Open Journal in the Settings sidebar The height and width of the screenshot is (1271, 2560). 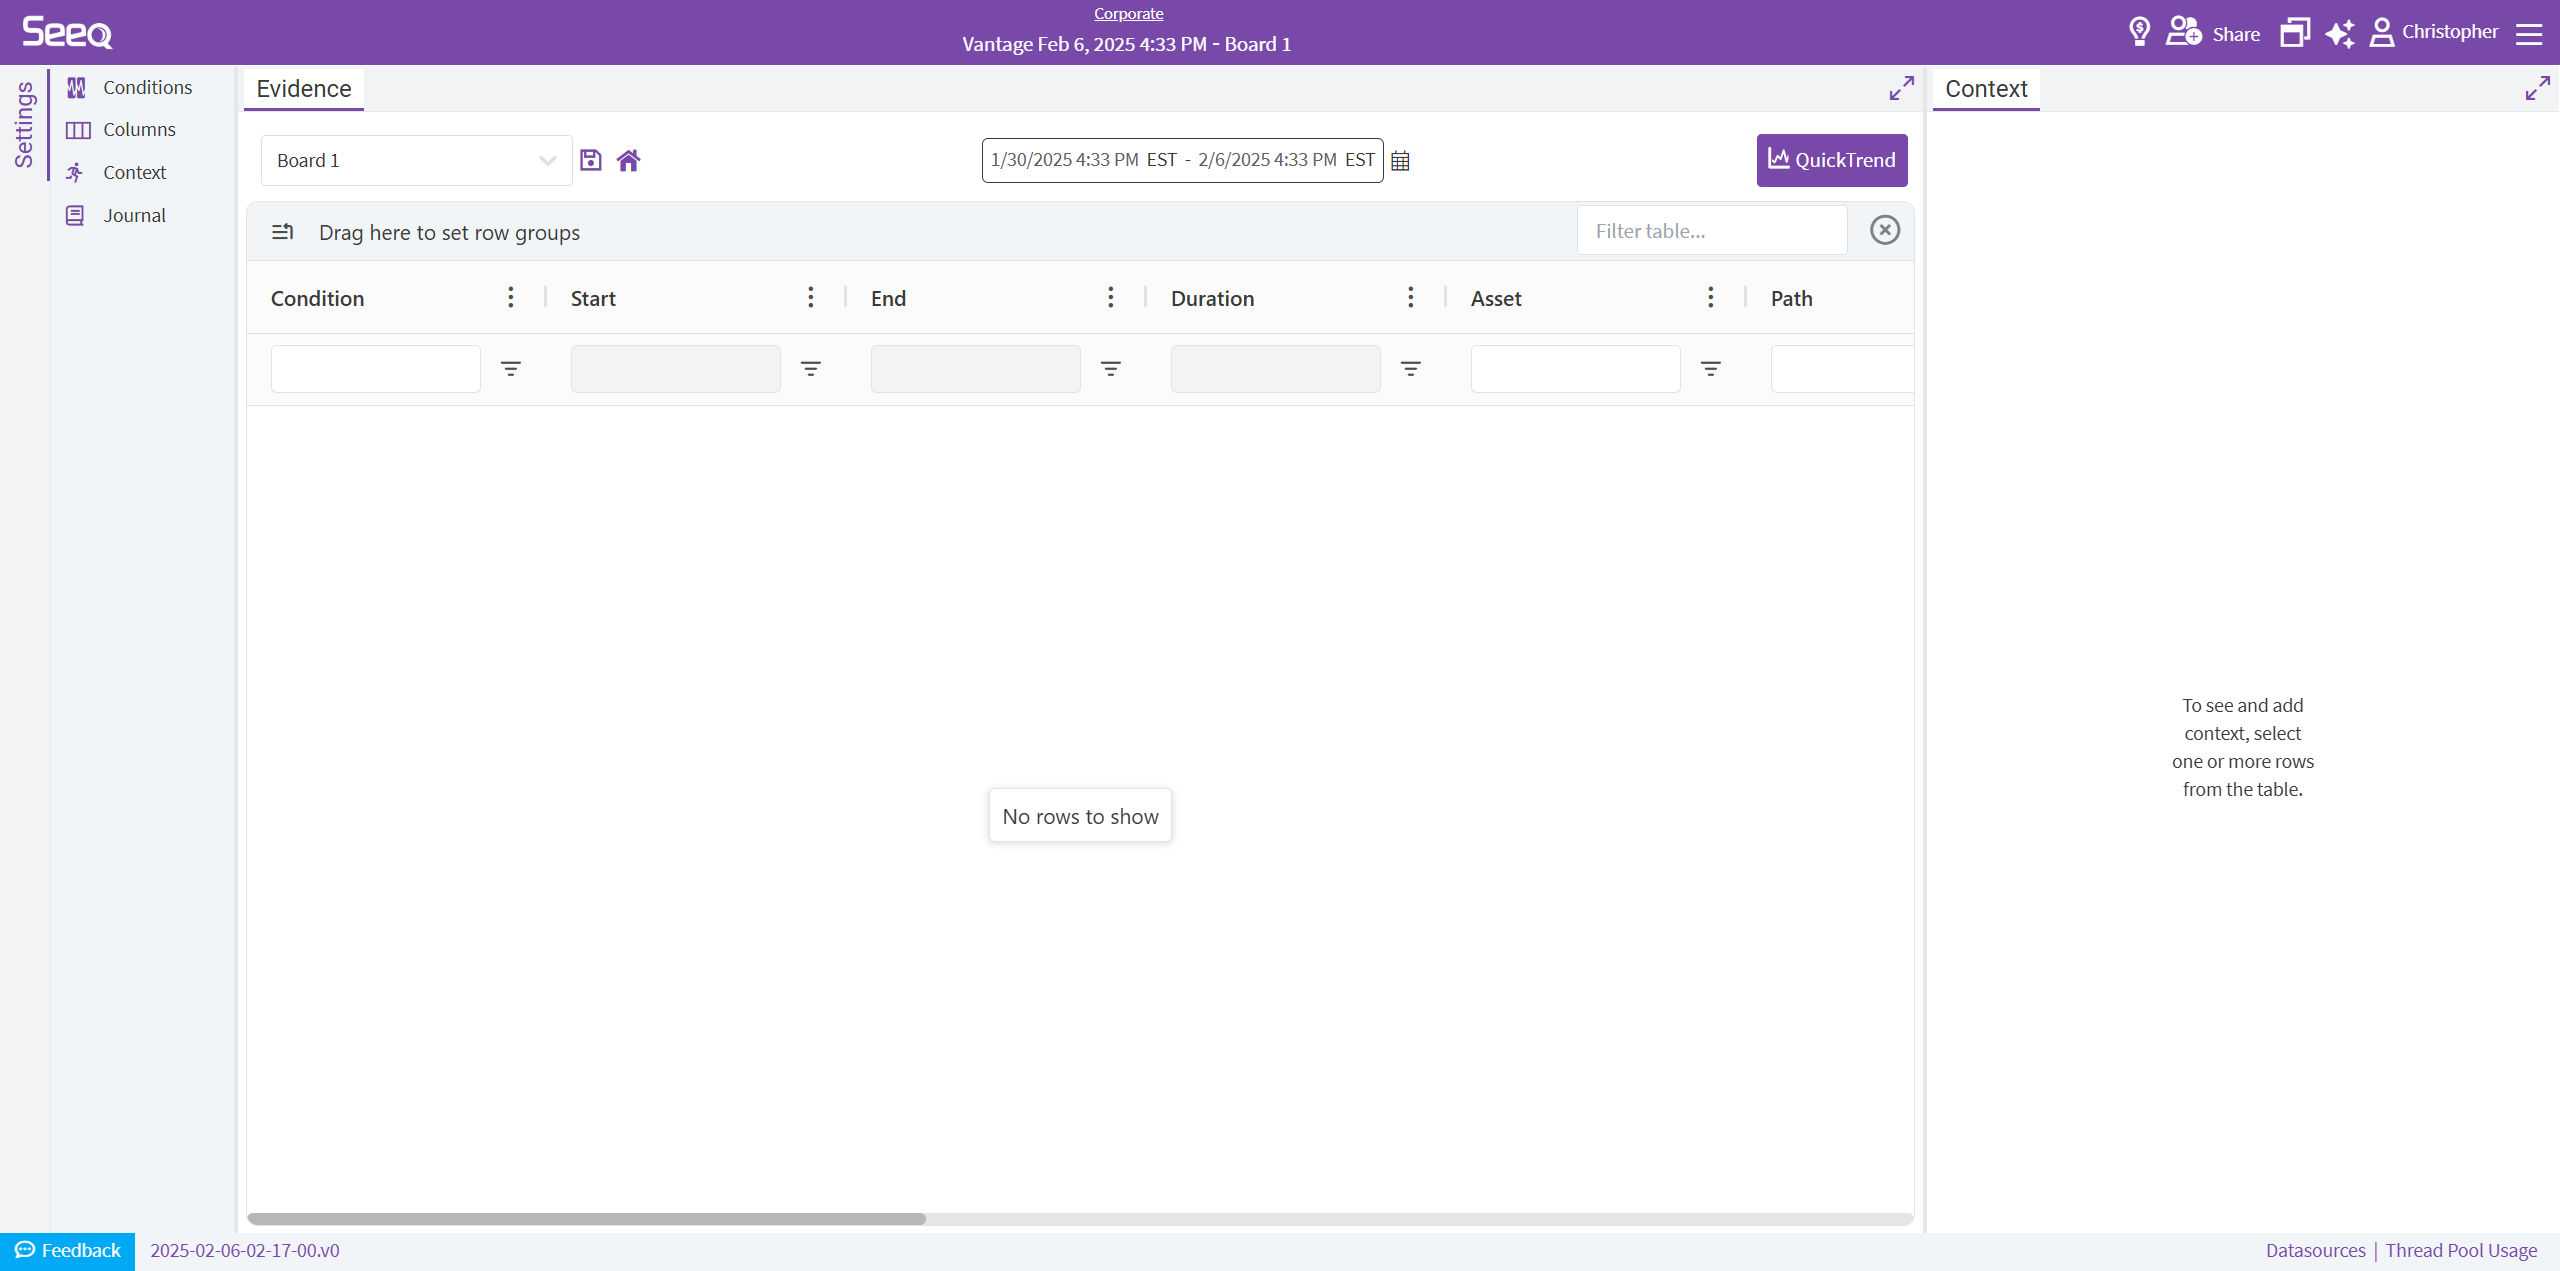coord(134,215)
